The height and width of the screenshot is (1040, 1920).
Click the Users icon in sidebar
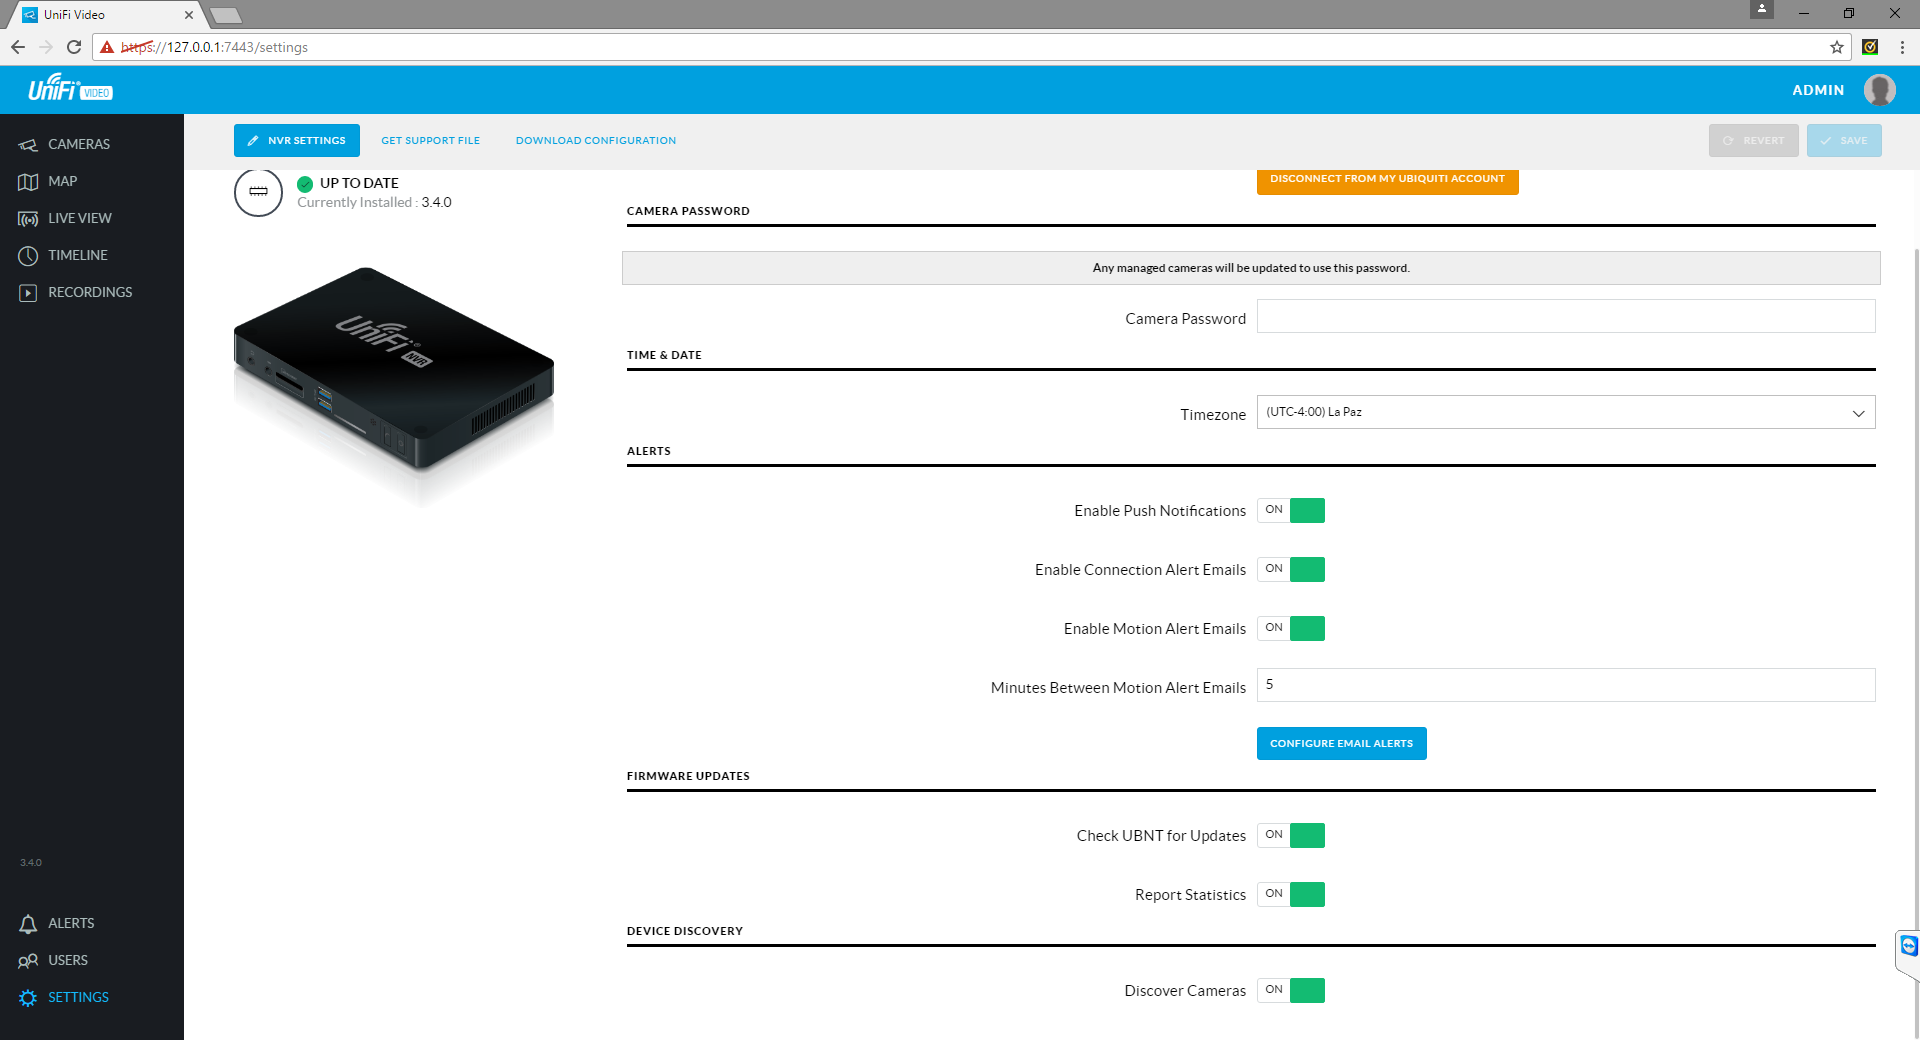28,960
